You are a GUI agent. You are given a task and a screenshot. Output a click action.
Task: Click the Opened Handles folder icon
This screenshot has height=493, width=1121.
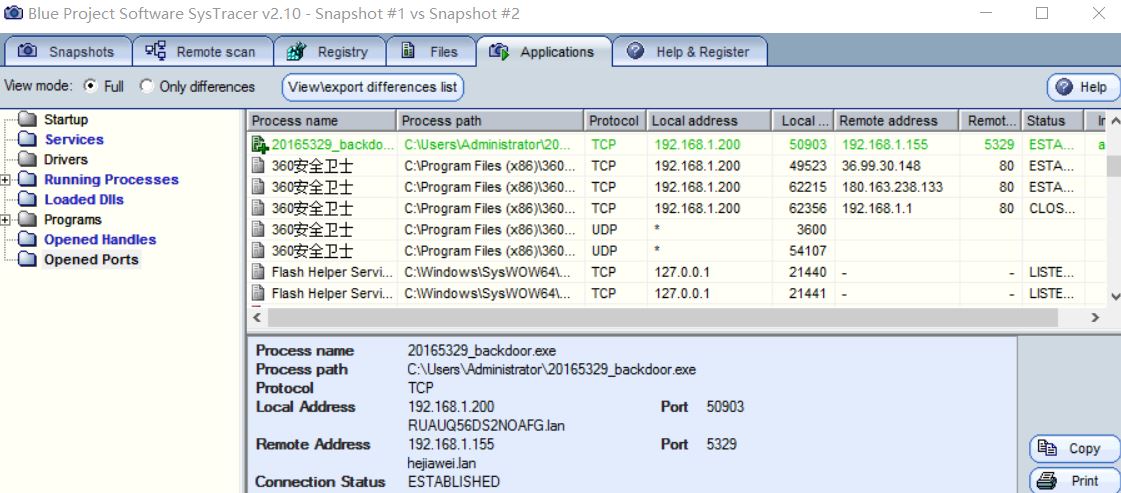[27, 239]
